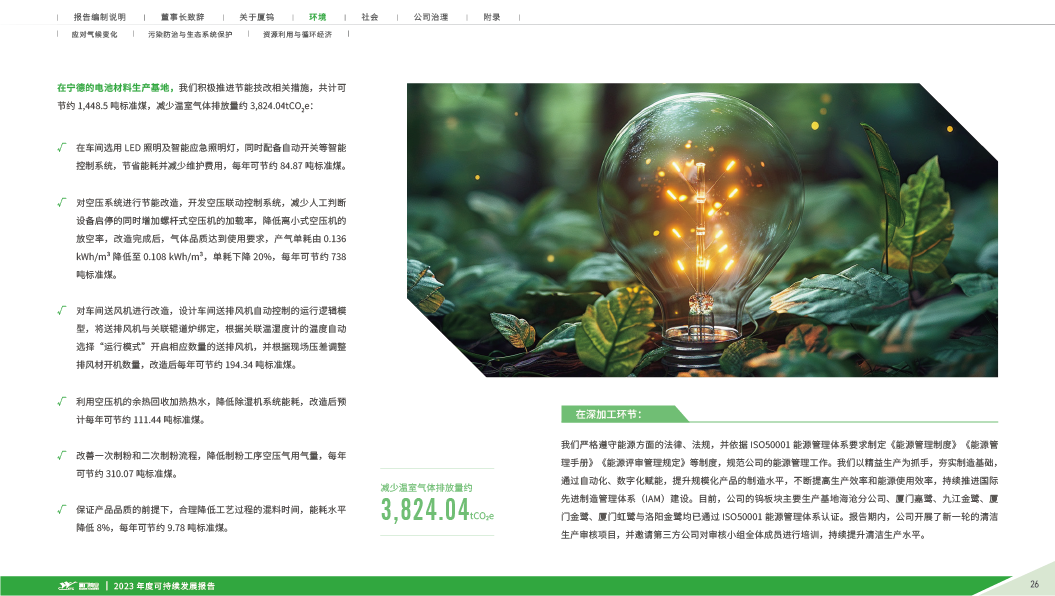Image resolution: width=1055 pixels, height=596 pixels.
Task: Jump to the 应对气候变化 sub-section link
Action: [94, 34]
